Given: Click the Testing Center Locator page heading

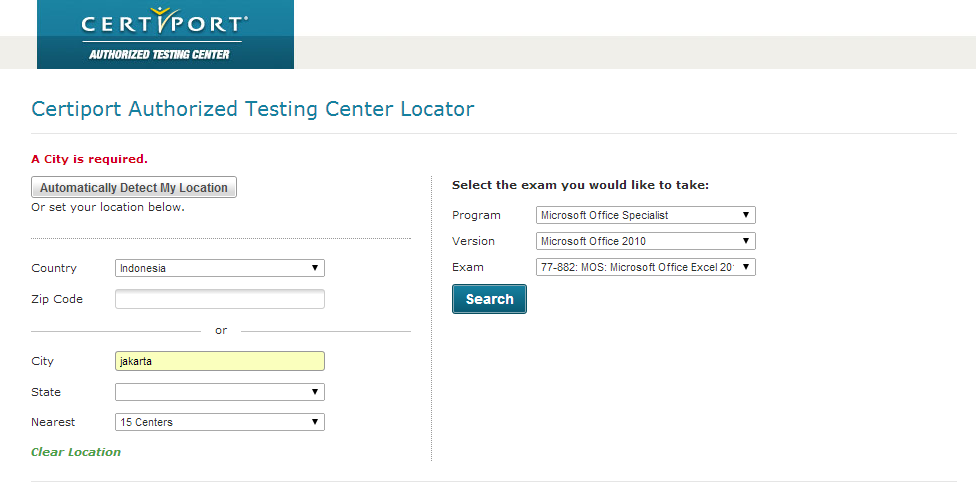Looking at the screenshot, I should click(253, 109).
